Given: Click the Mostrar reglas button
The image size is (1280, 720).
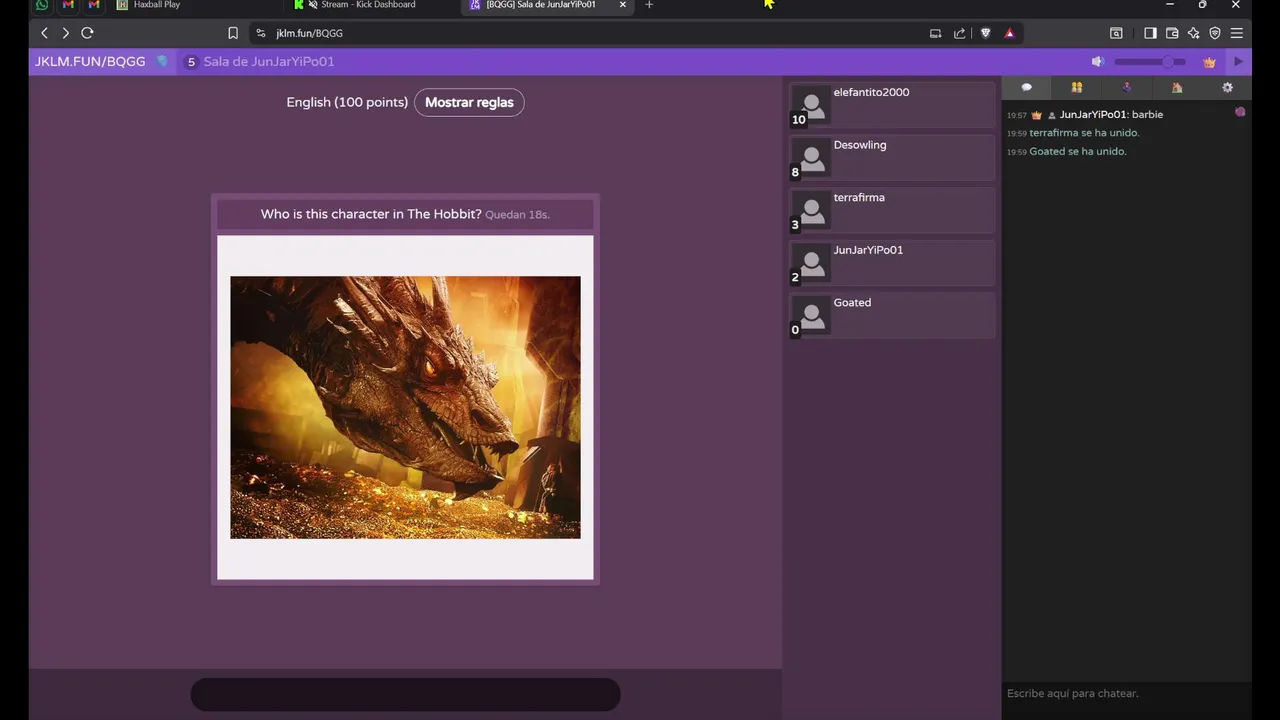Looking at the screenshot, I should pos(469,102).
